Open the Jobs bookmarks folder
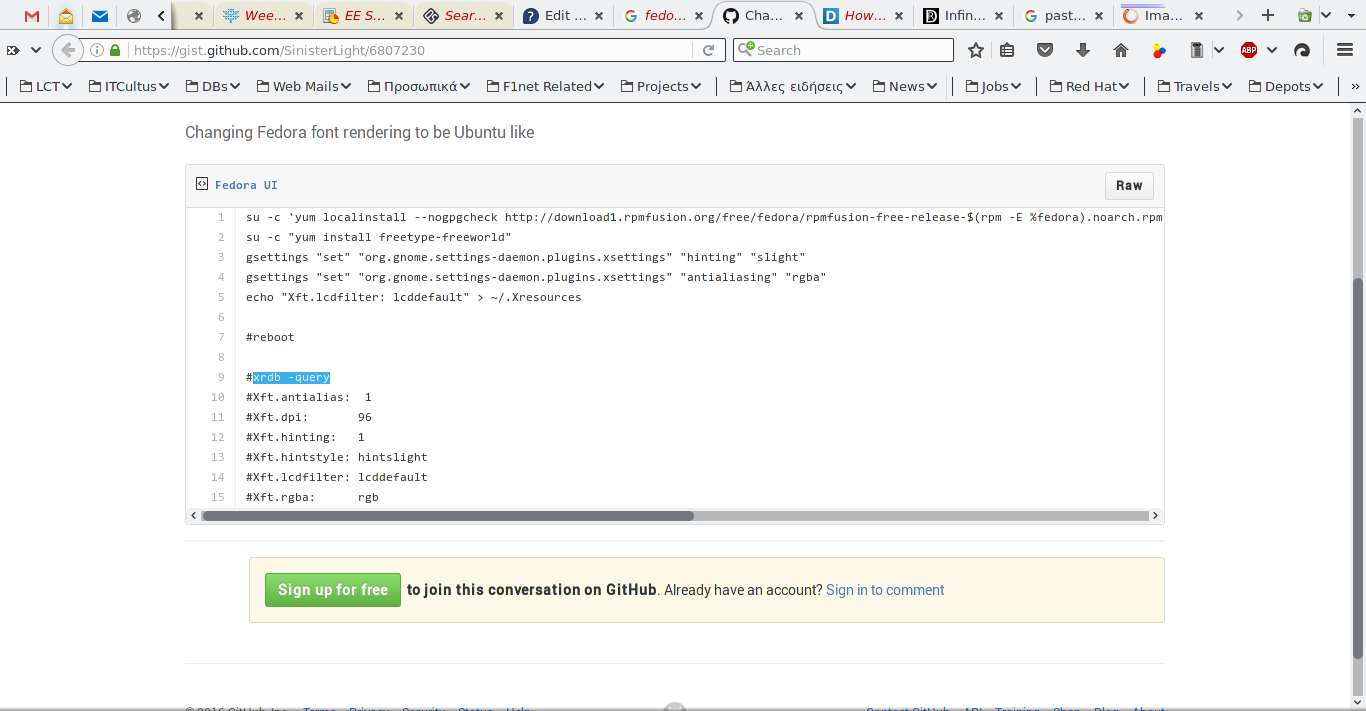Screen dimensions: 1366x711 [x=993, y=86]
